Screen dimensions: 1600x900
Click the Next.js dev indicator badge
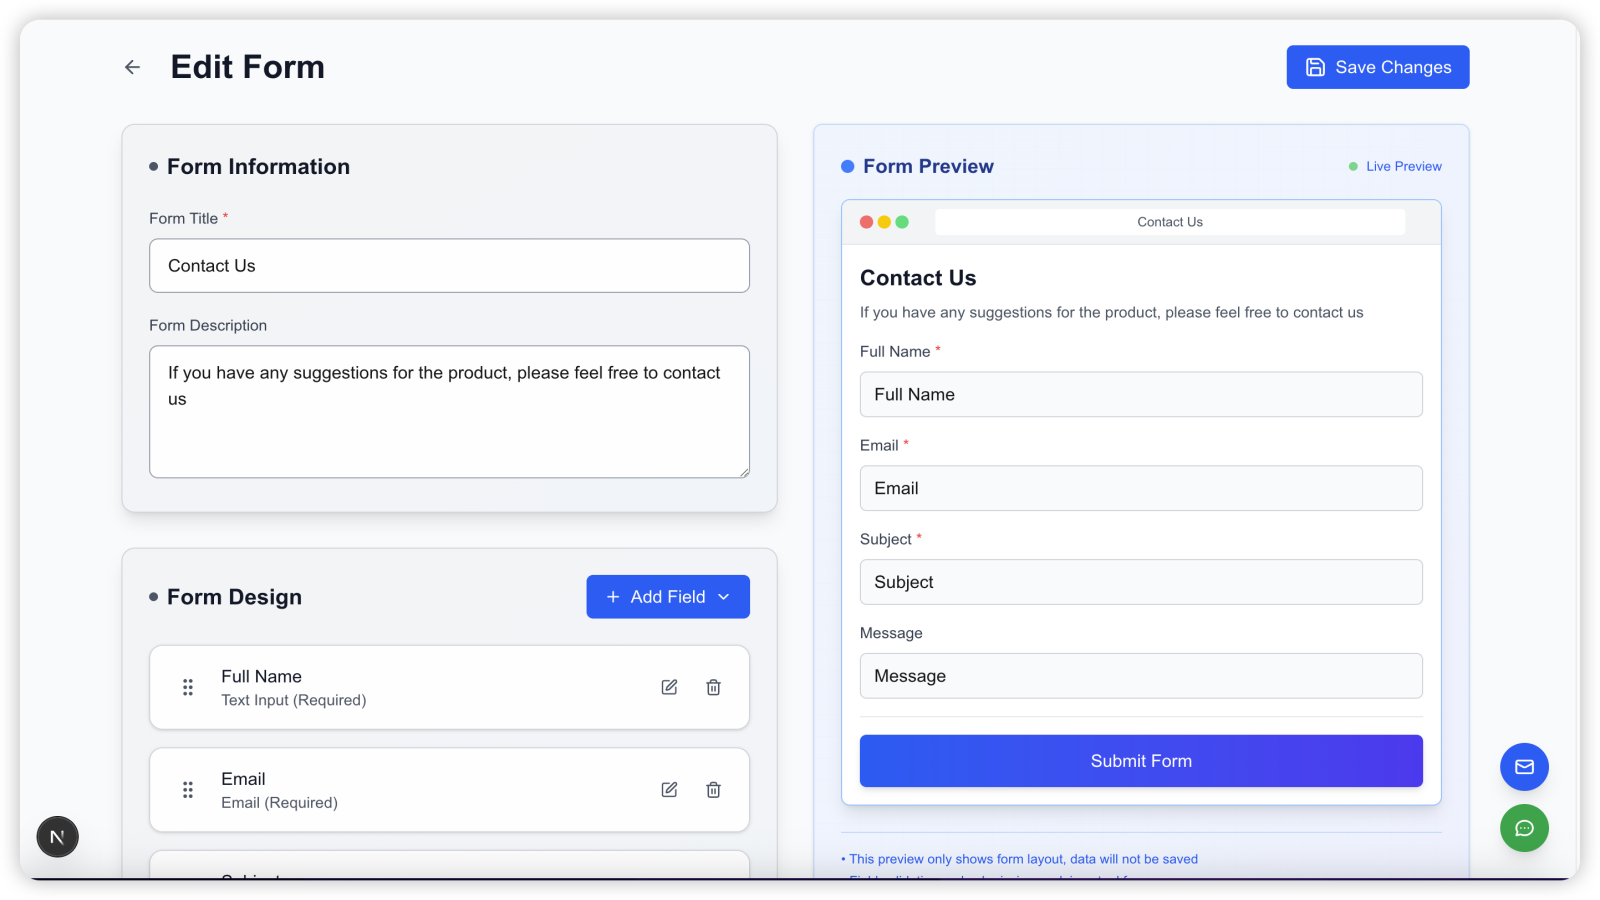(x=58, y=837)
